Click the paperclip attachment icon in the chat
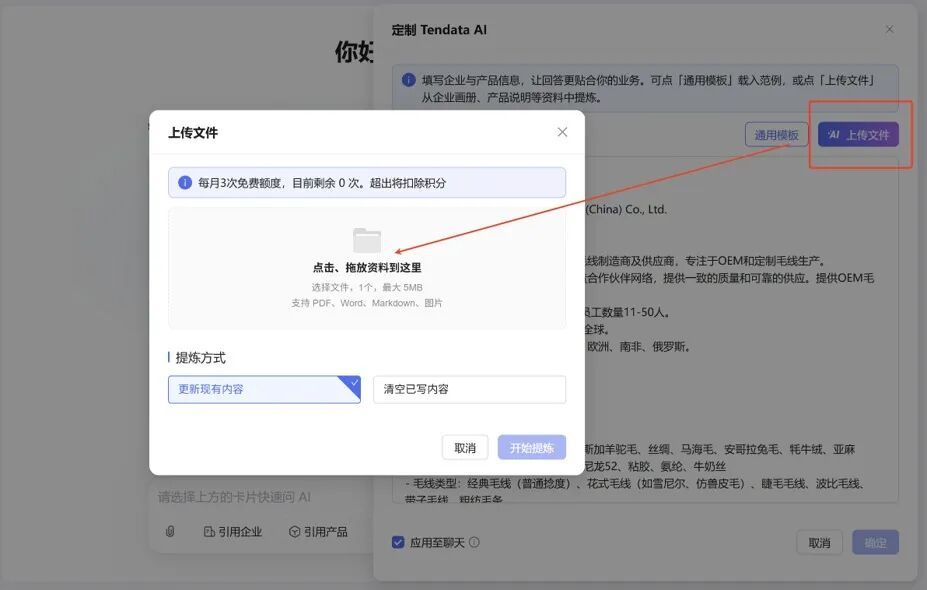Image resolution: width=927 pixels, height=590 pixels. pyautogui.click(x=170, y=531)
